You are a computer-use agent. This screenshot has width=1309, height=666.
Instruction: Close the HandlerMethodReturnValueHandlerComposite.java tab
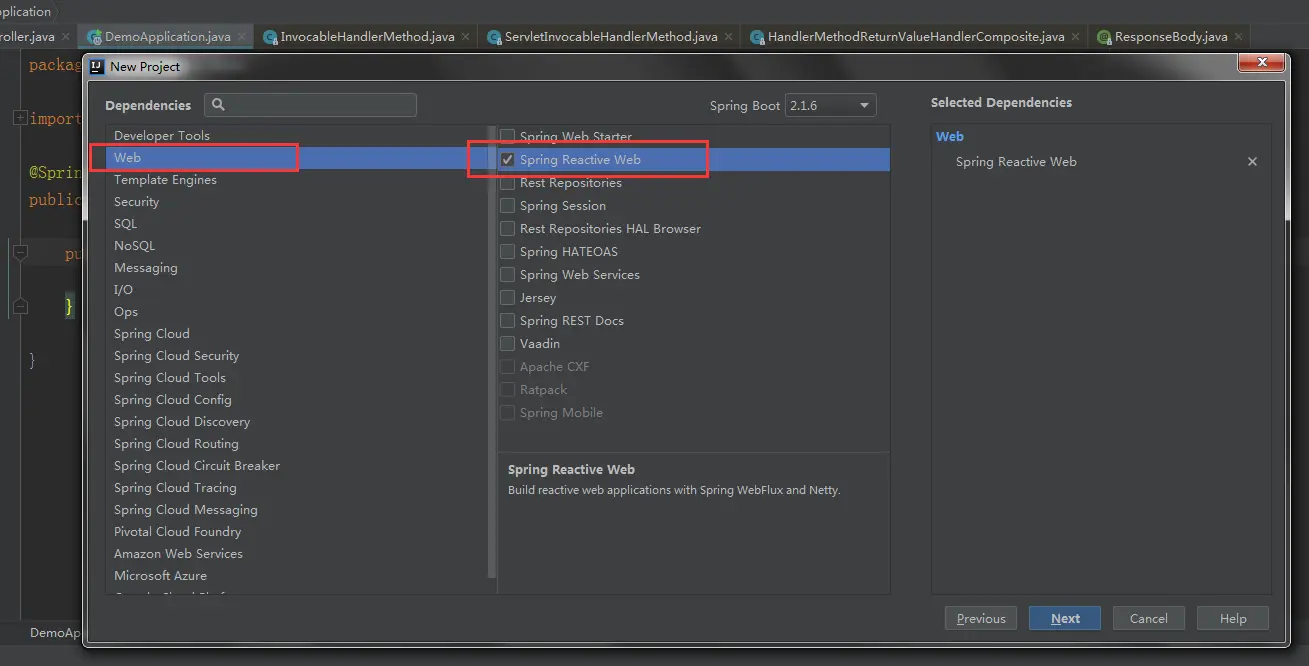[1077, 37]
